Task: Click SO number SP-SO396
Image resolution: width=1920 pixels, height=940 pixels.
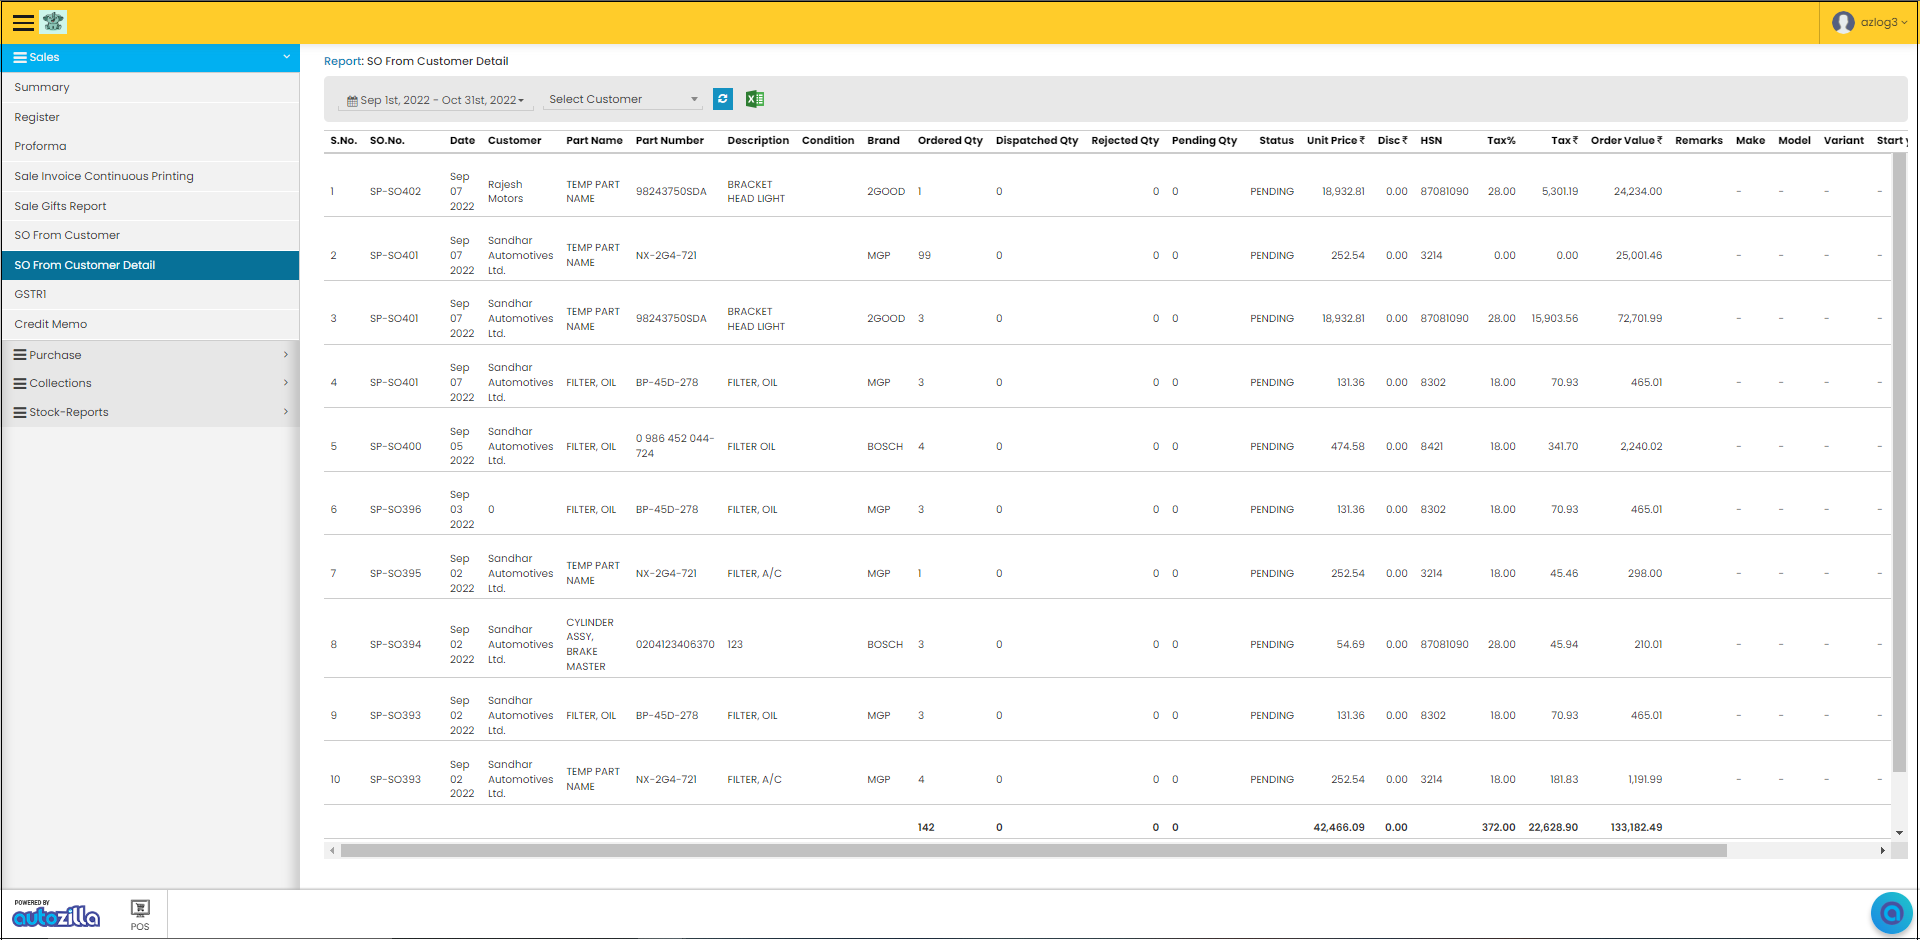Action: coord(395,510)
